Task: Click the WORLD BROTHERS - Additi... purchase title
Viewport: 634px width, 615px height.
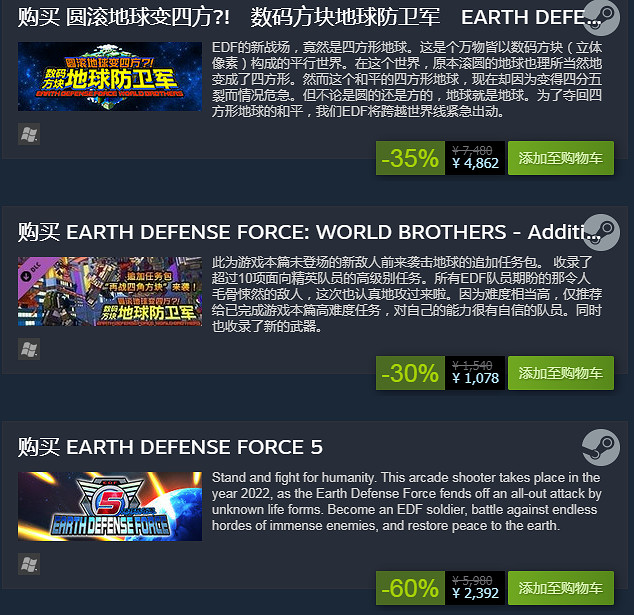Action: click(x=309, y=232)
